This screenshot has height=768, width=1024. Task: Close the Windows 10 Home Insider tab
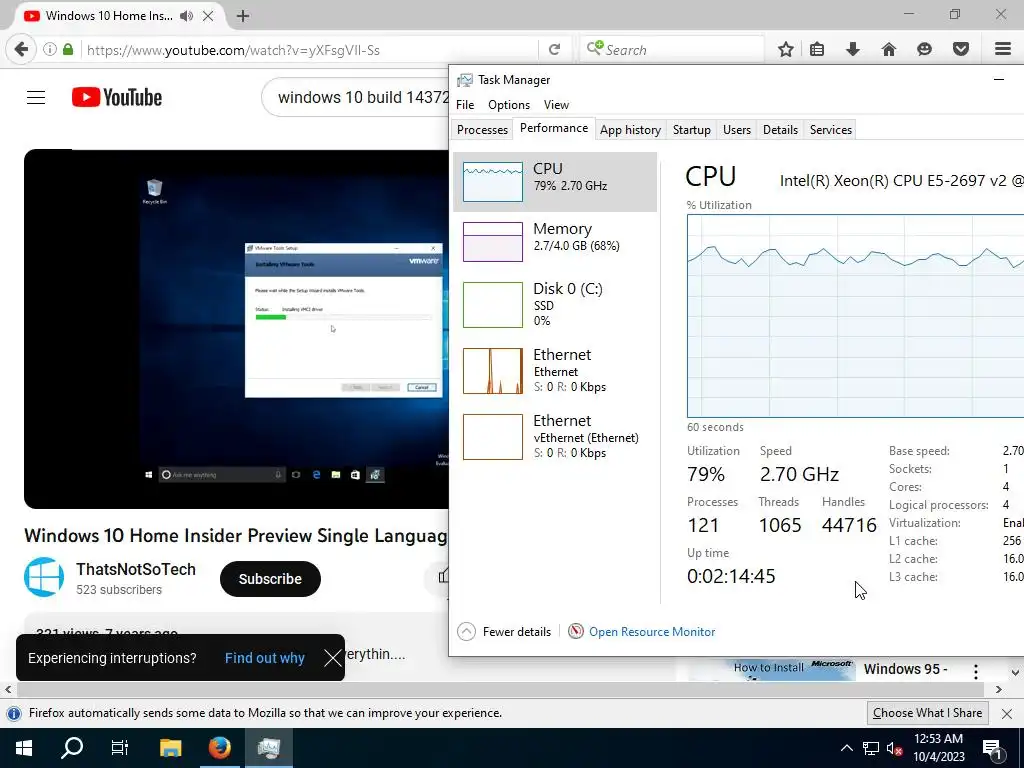tap(208, 16)
